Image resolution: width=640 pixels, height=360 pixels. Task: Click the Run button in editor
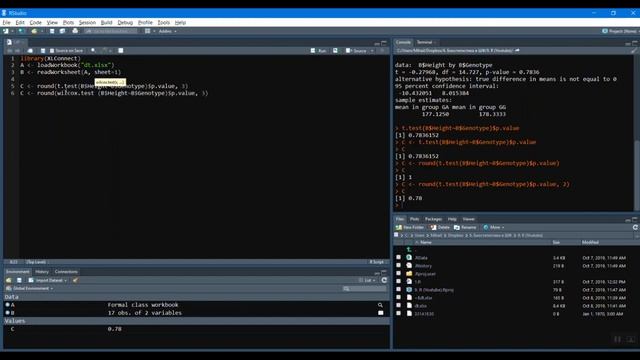point(319,51)
